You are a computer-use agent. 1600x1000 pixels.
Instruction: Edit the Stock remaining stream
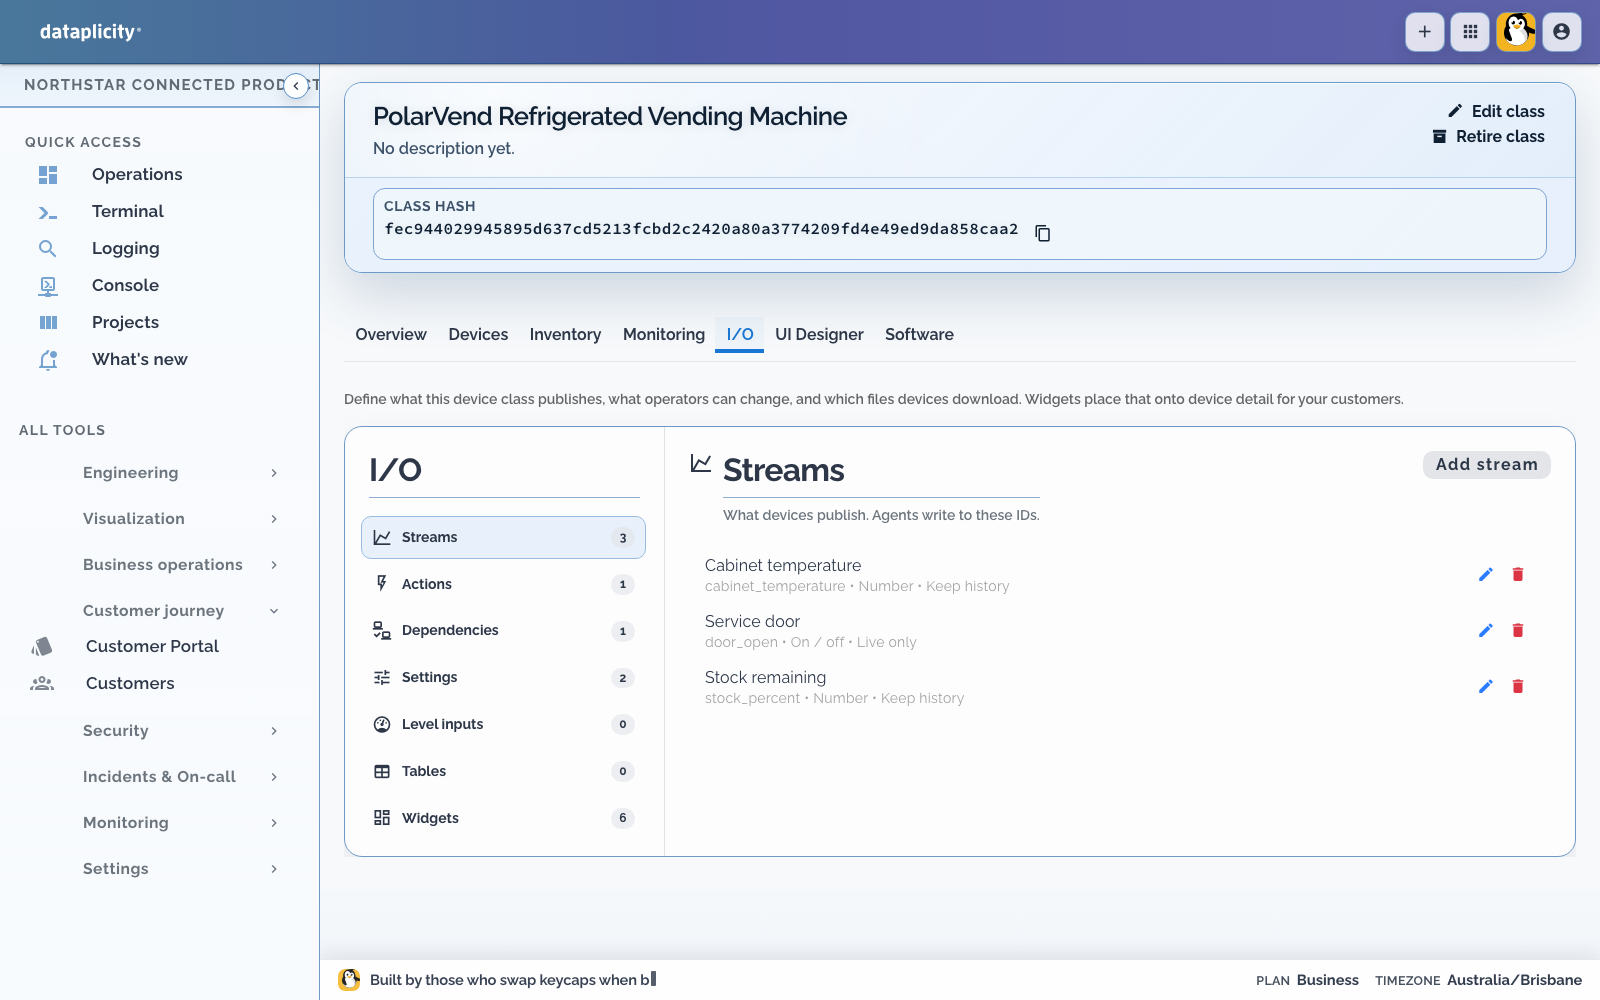point(1486,686)
